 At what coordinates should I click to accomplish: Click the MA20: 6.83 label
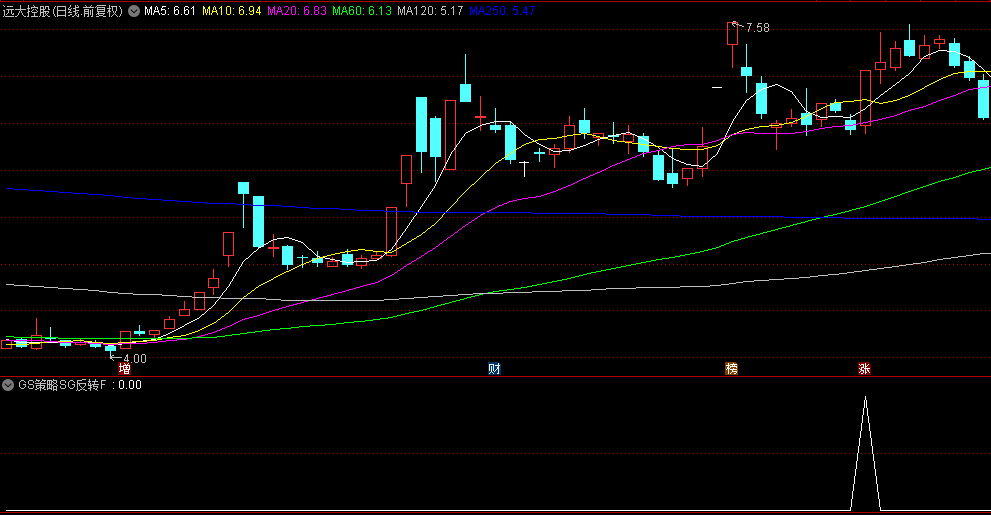point(297,11)
